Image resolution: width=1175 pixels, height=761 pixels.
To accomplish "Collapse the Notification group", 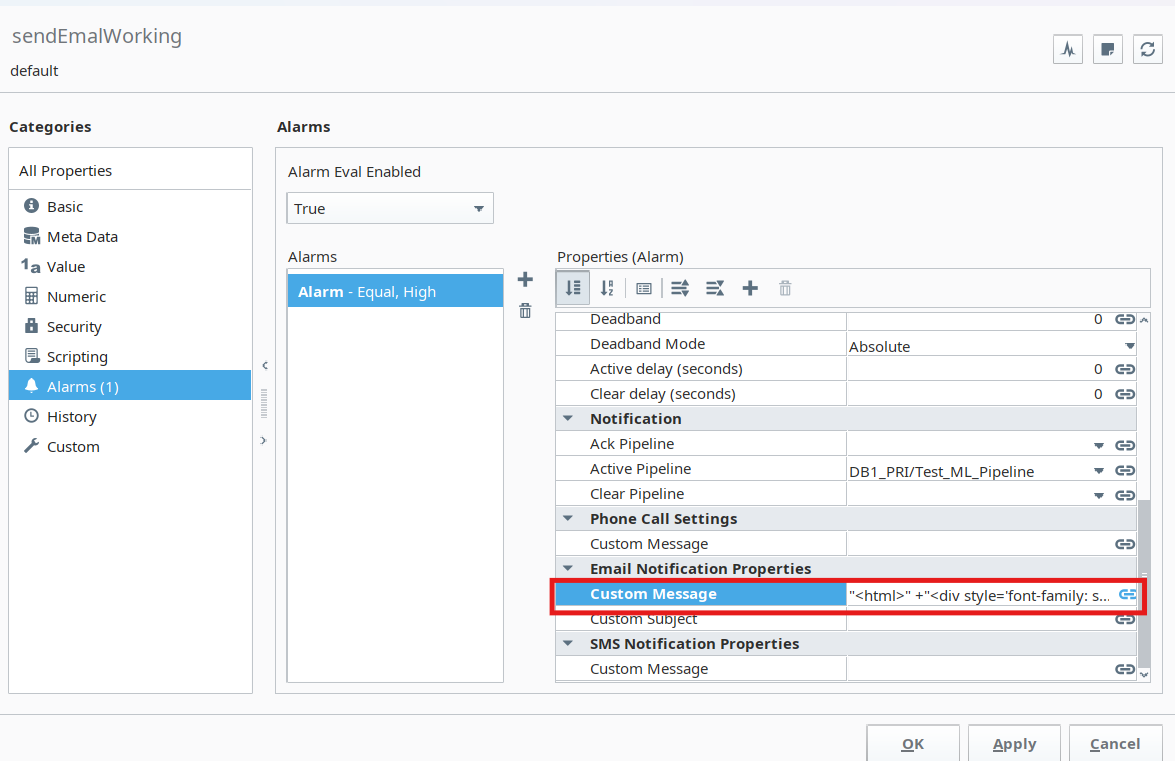I will click(568, 419).
